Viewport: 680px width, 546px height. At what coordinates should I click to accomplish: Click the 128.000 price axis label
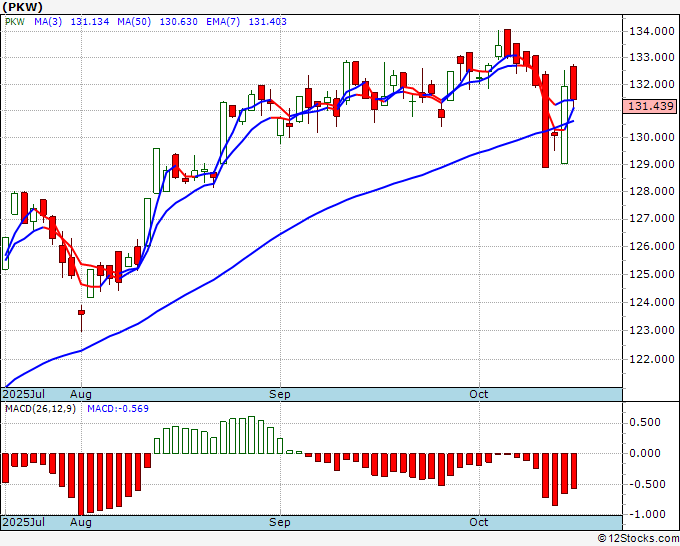[x=652, y=191]
